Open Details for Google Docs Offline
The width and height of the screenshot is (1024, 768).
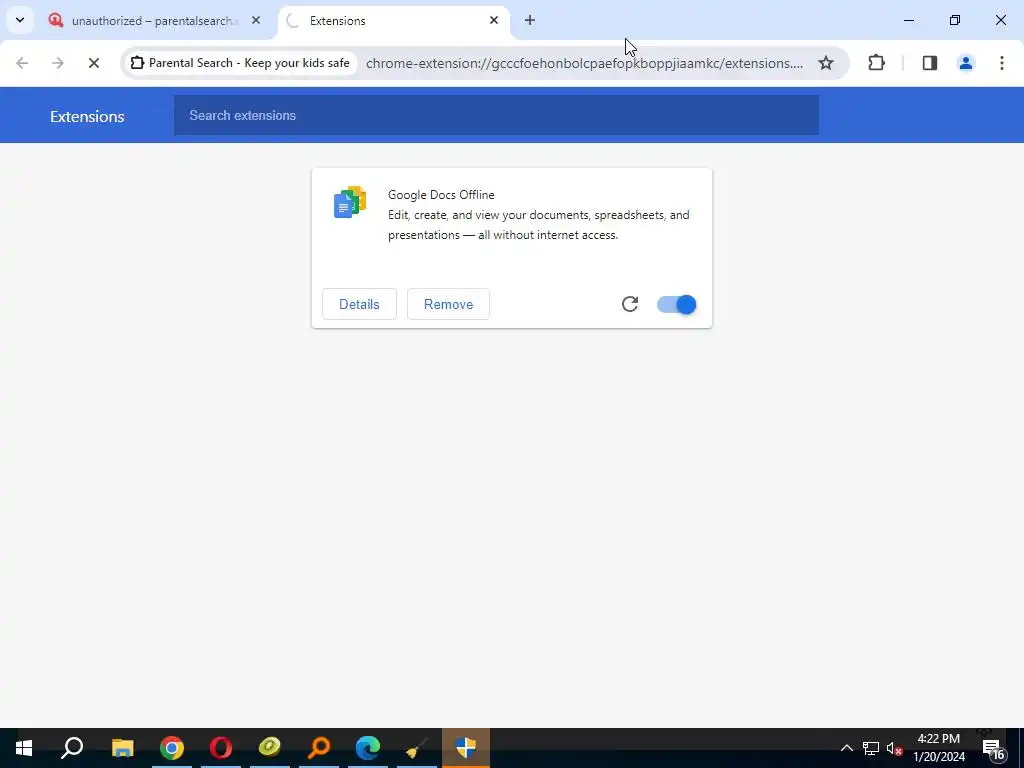coord(359,304)
